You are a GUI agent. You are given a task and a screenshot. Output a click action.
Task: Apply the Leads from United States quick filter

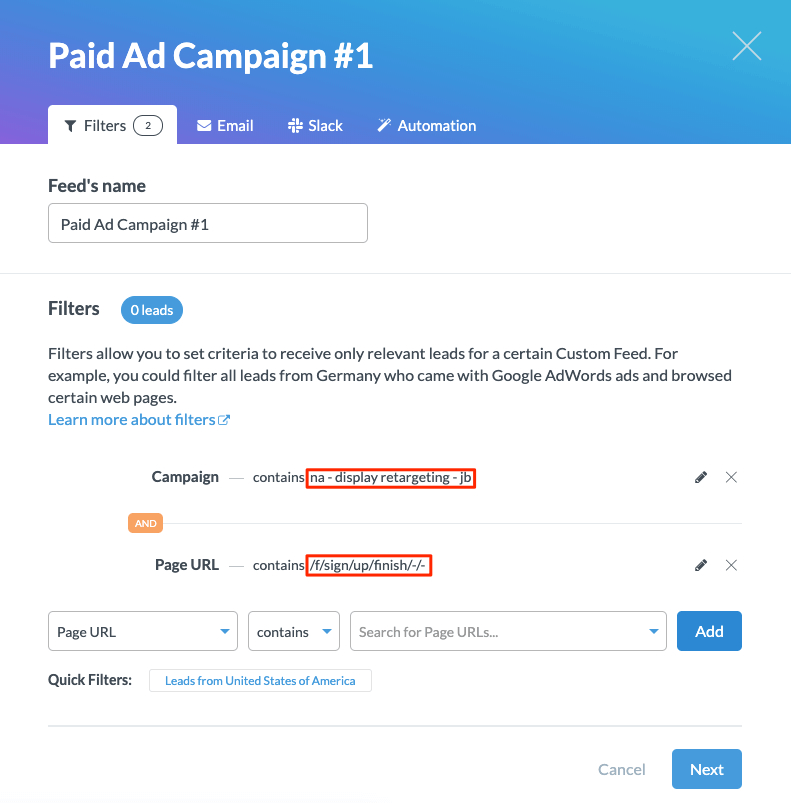click(260, 680)
